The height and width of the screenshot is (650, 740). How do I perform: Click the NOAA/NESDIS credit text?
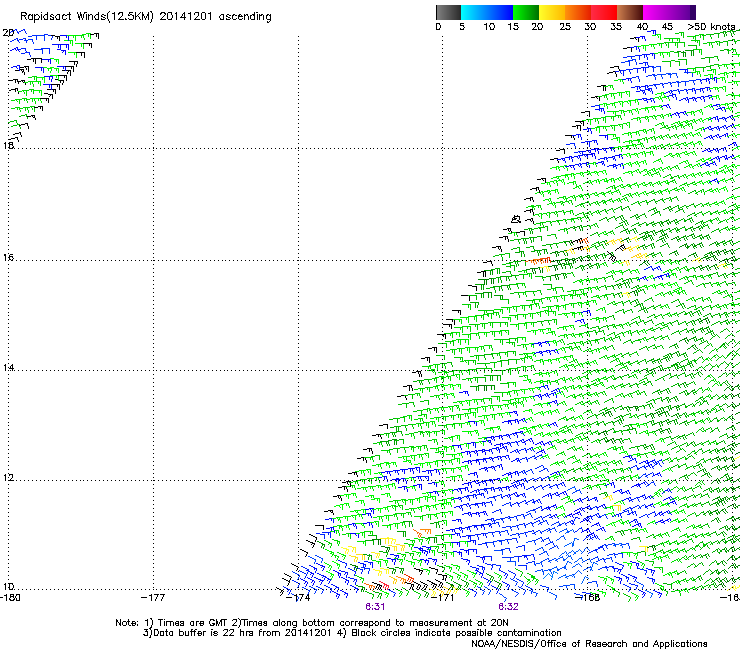(589, 643)
